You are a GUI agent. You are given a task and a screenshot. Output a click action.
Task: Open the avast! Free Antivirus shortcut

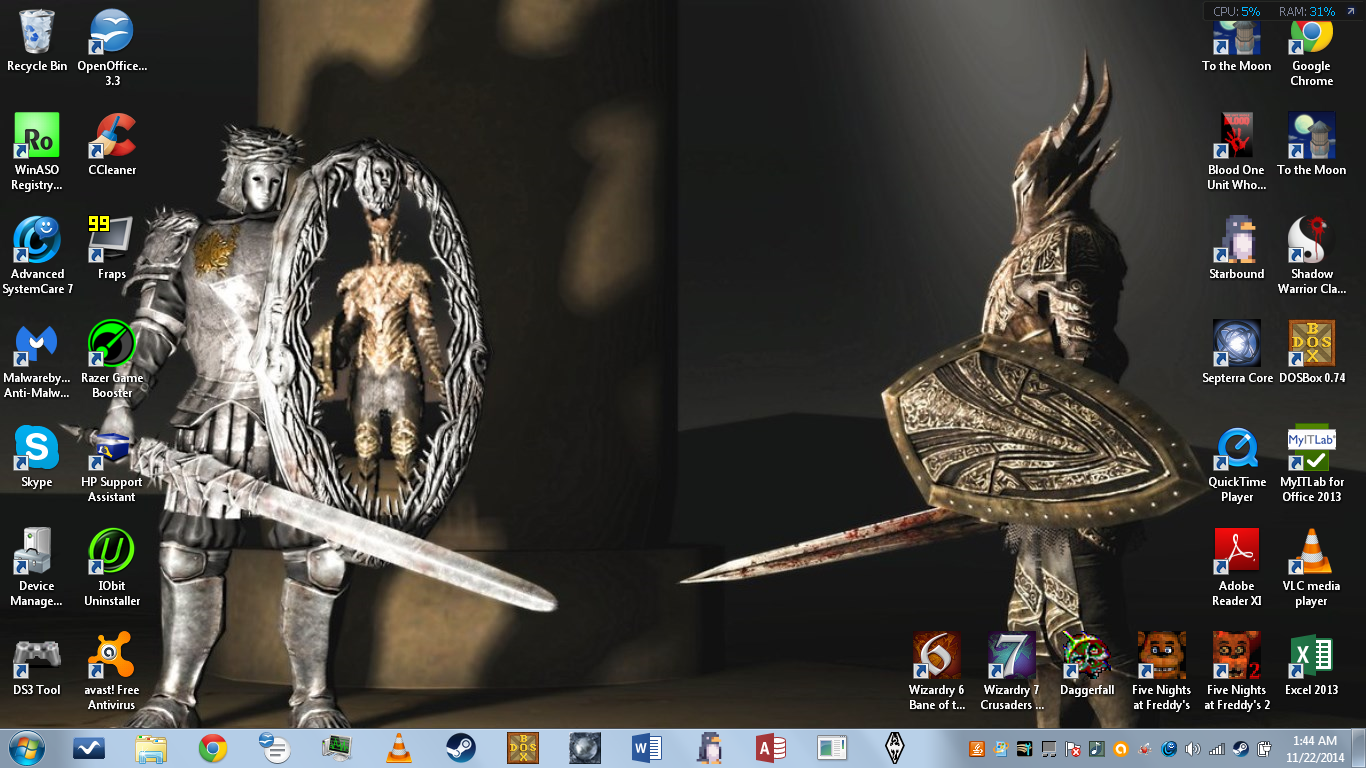coord(112,671)
